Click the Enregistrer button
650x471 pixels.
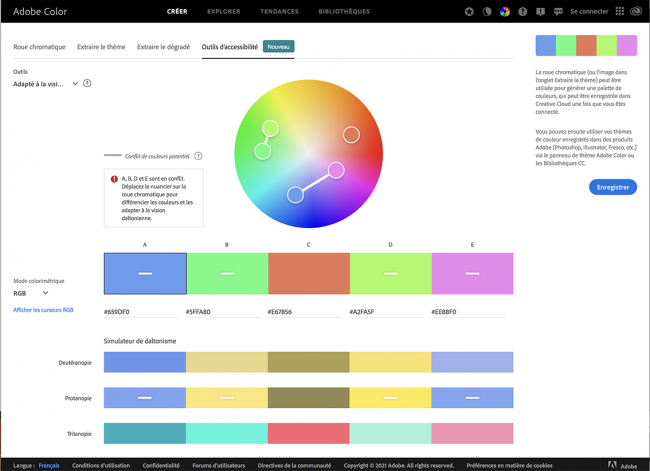pyautogui.click(x=613, y=187)
